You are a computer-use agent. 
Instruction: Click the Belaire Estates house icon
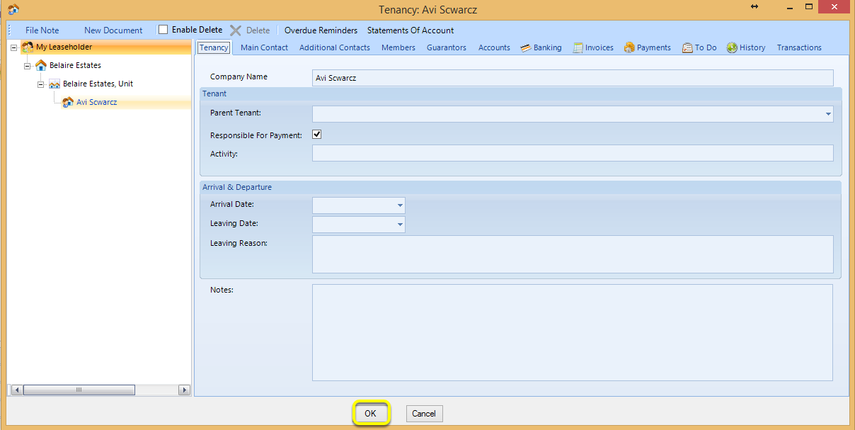[x=41, y=65]
